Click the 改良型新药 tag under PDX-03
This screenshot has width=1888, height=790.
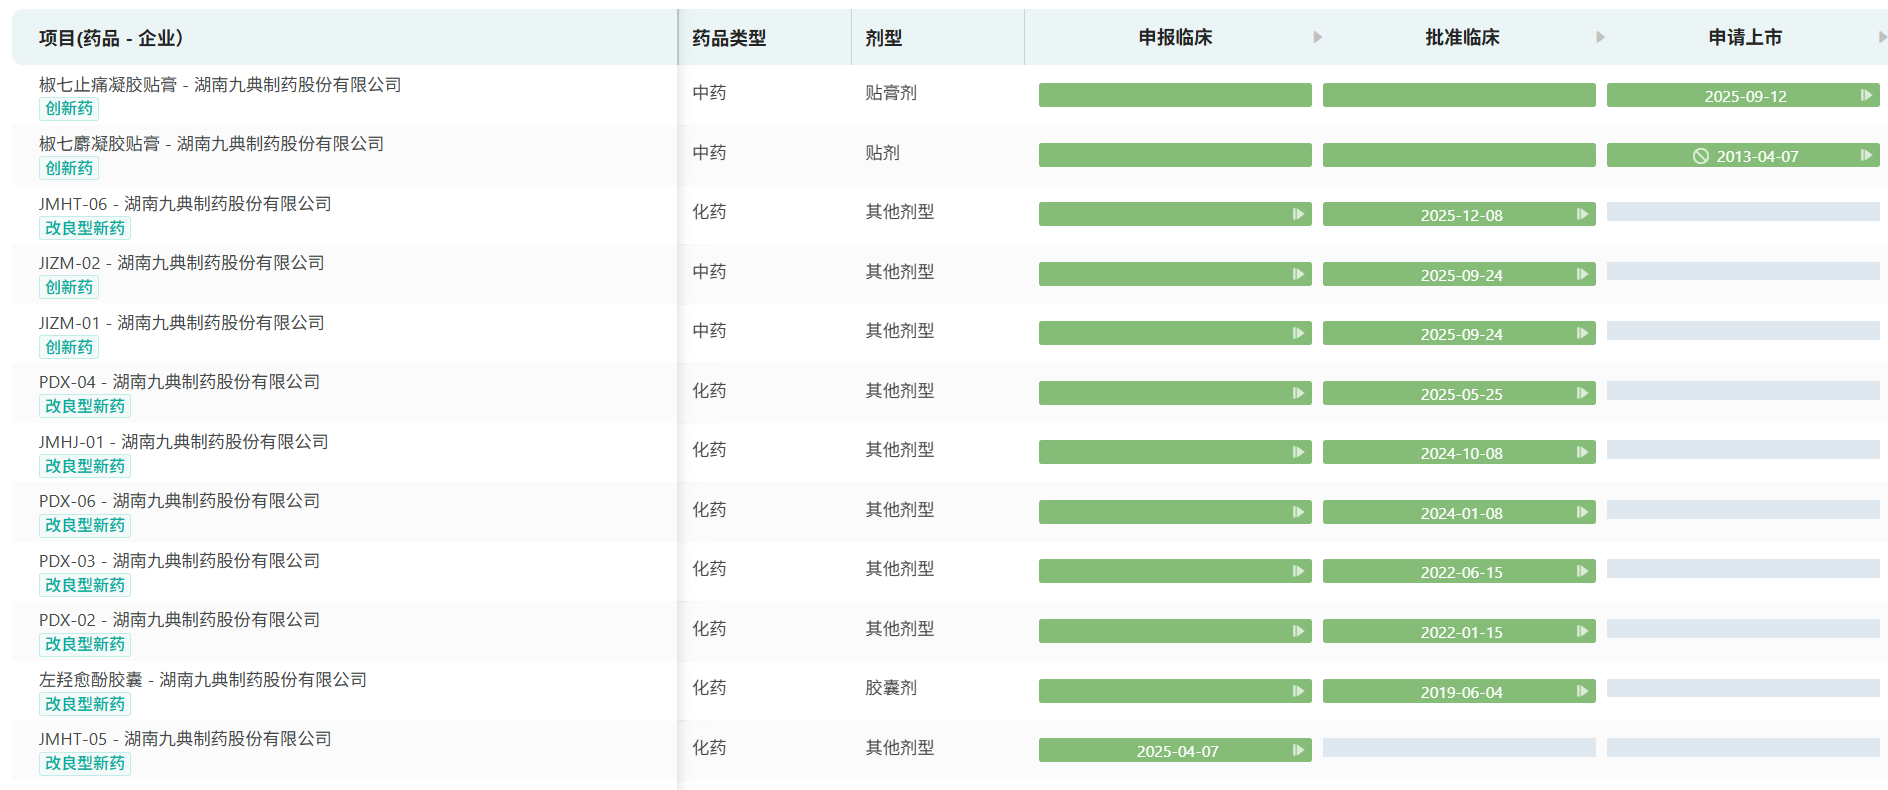click(85, 585)
